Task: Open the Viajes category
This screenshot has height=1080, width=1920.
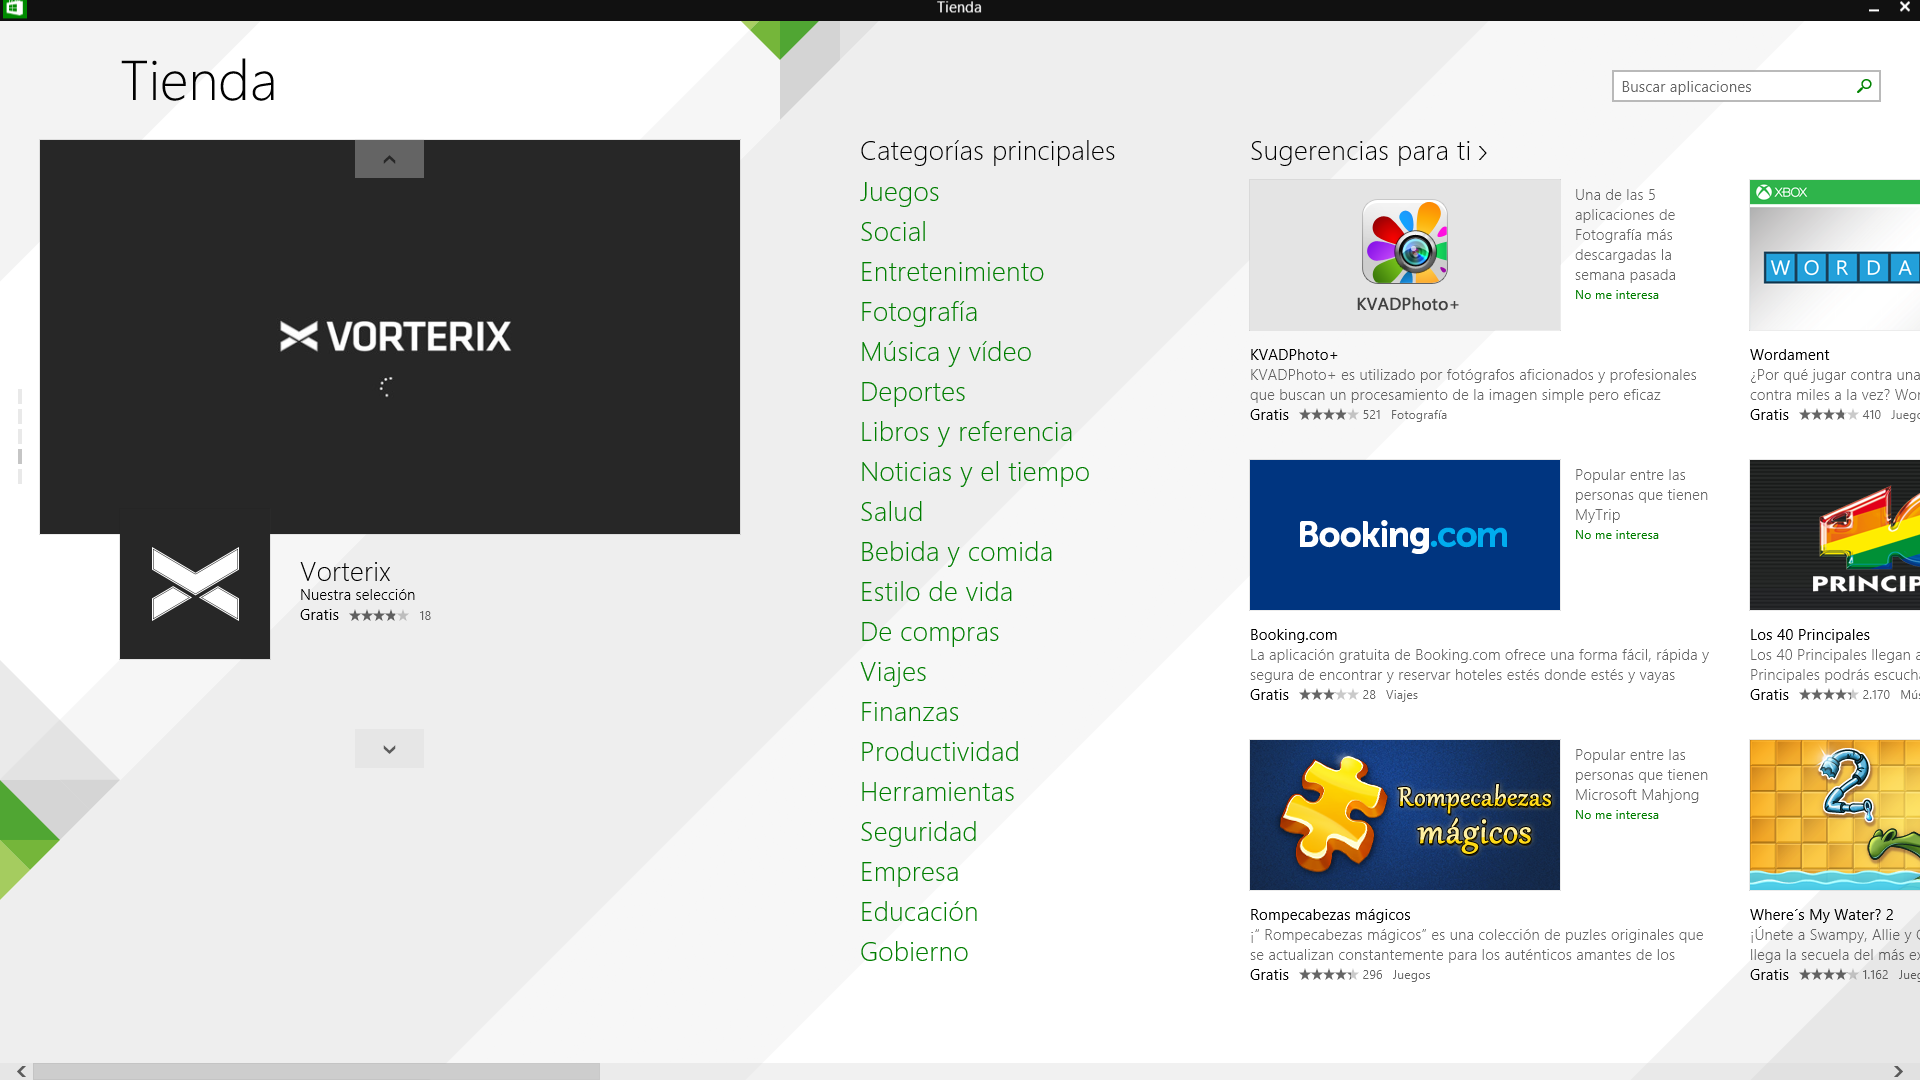Action: click(894, 672)
